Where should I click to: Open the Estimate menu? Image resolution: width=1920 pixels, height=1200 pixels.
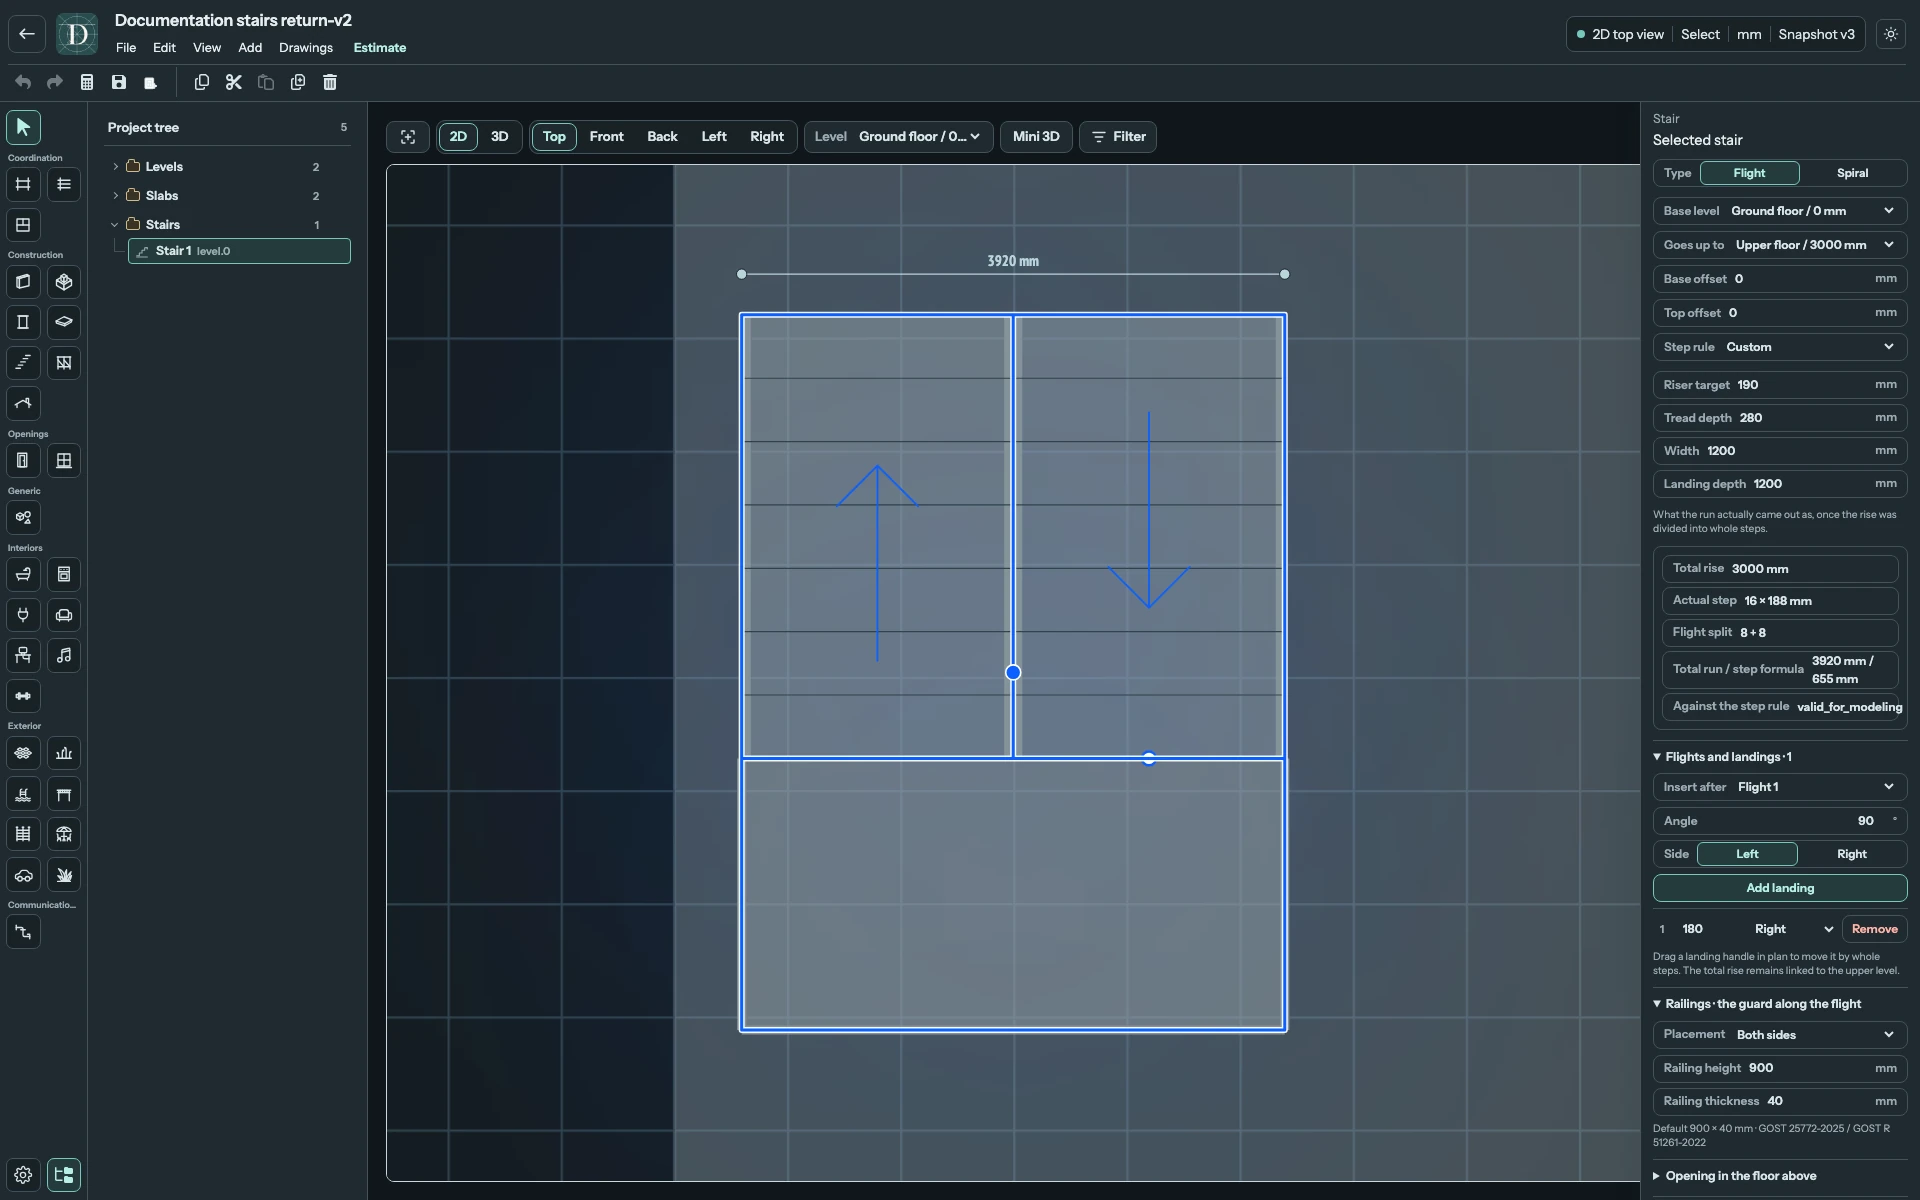click(x=380, y=48)
